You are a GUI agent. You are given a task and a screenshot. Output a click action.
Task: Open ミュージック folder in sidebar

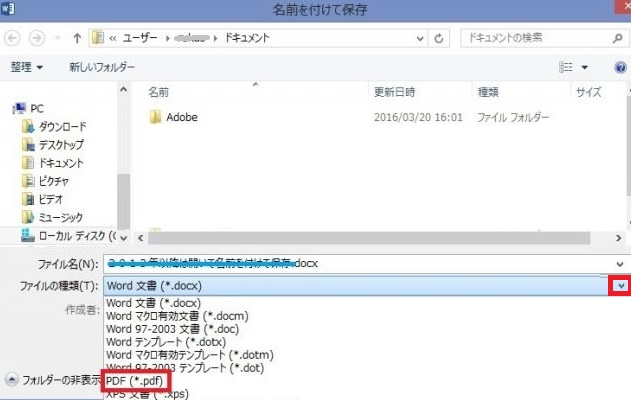(52, 217)
